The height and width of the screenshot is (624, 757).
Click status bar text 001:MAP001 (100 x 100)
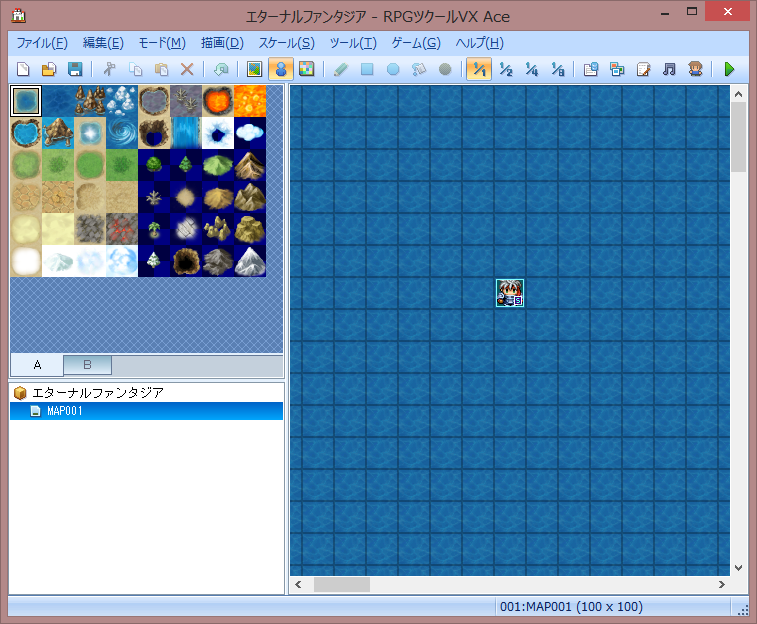tap(571, 607)
